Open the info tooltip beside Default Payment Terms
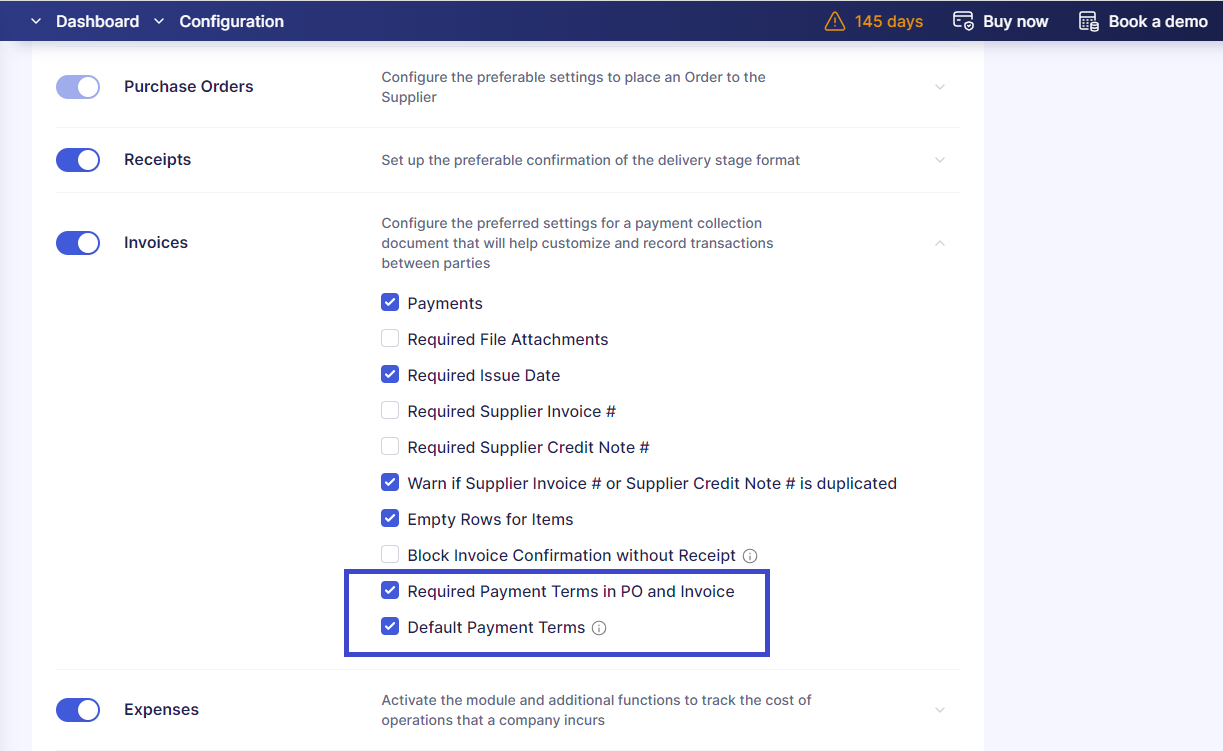Viewport: 1223px width, 751px height. pos(598,628)
